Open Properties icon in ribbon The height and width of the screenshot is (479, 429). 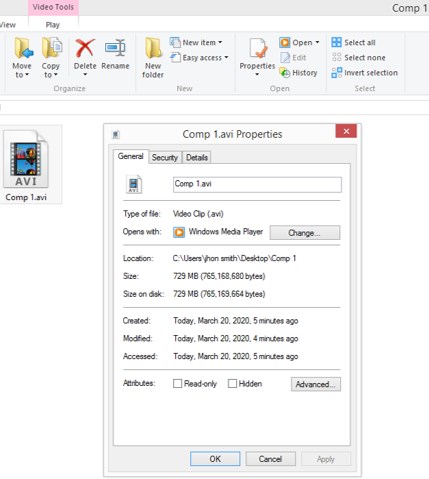[x=258, y=49]
